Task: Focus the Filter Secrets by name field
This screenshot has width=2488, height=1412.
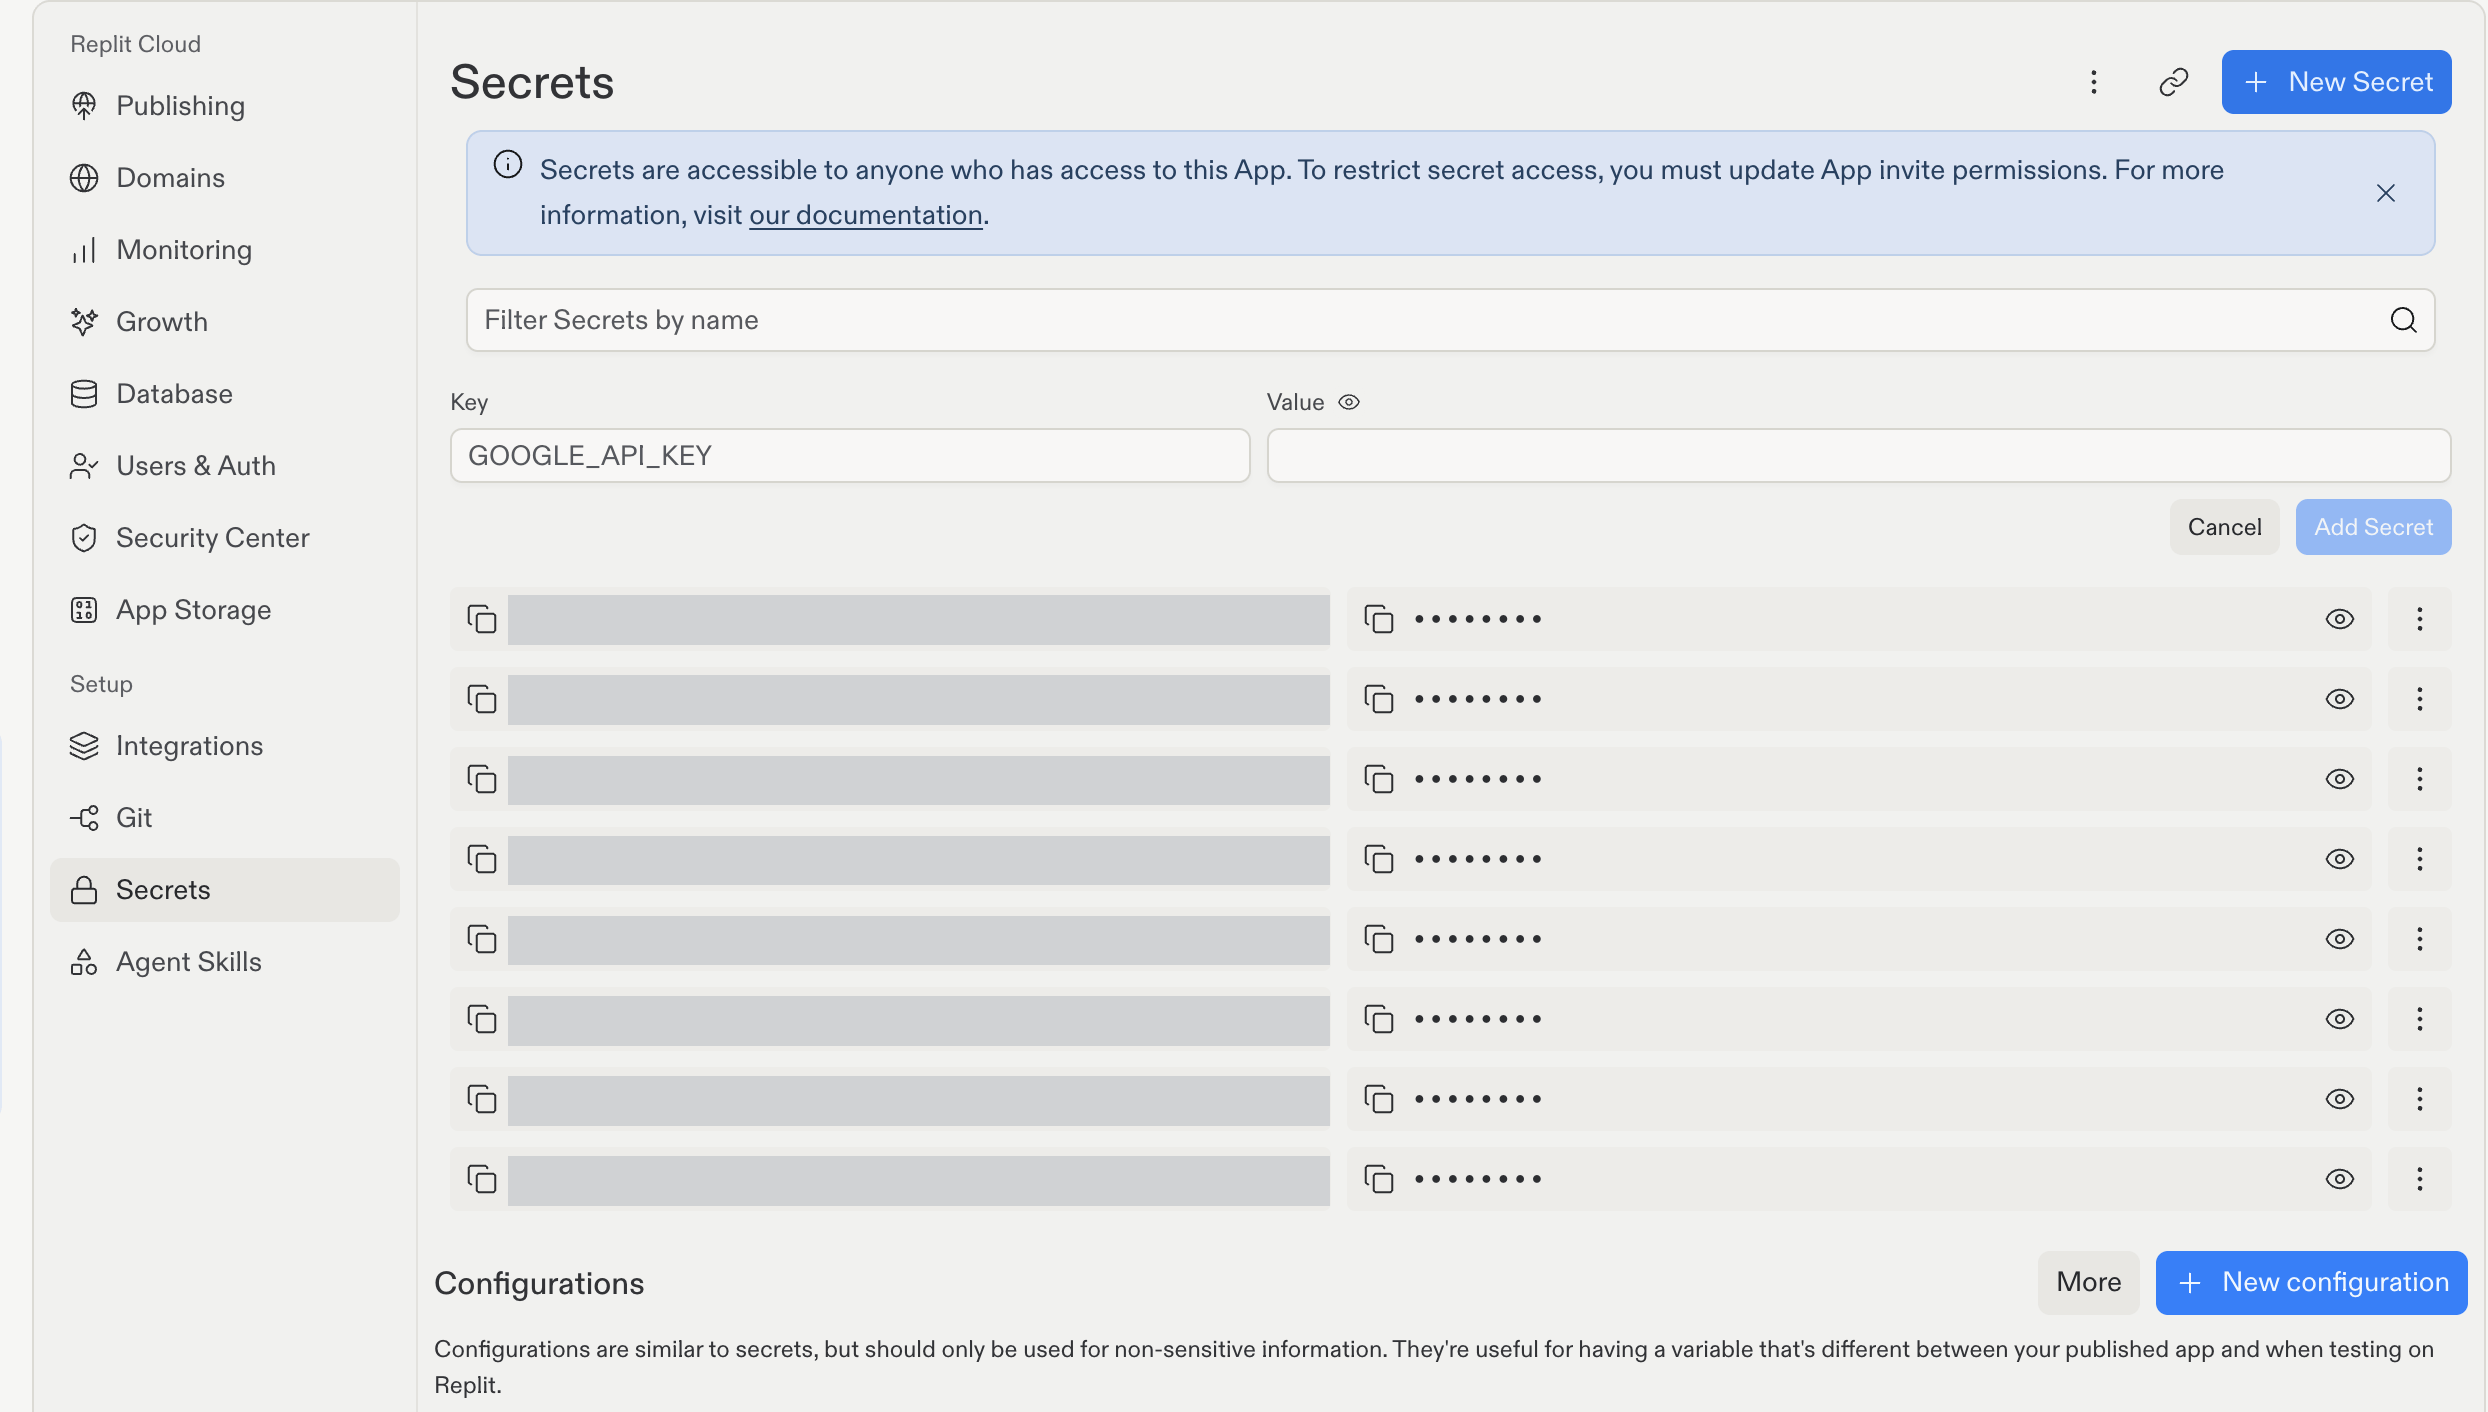Action: point(1450,320)
